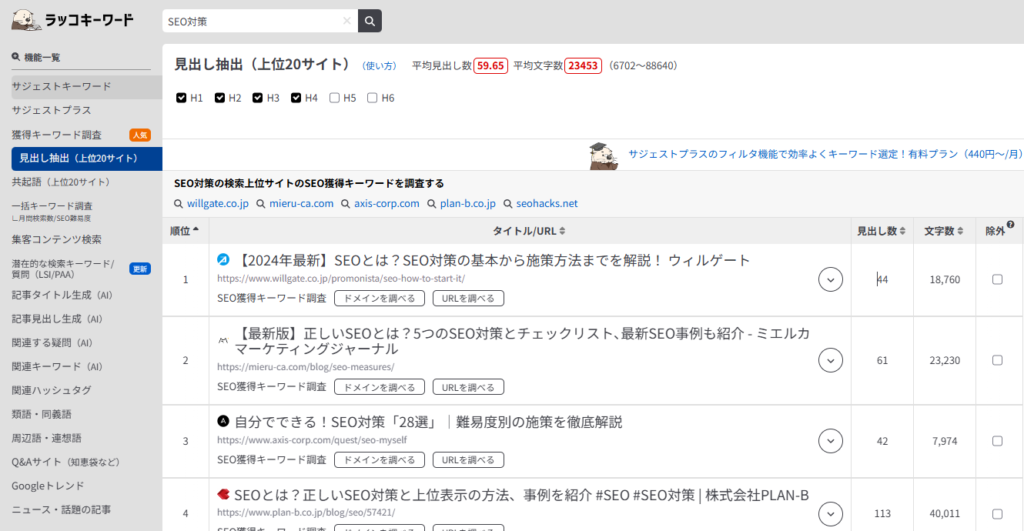Sort by the タイトル/URL column header
Viewport: 1024px width, 531px height.
[x=529, y=231]
